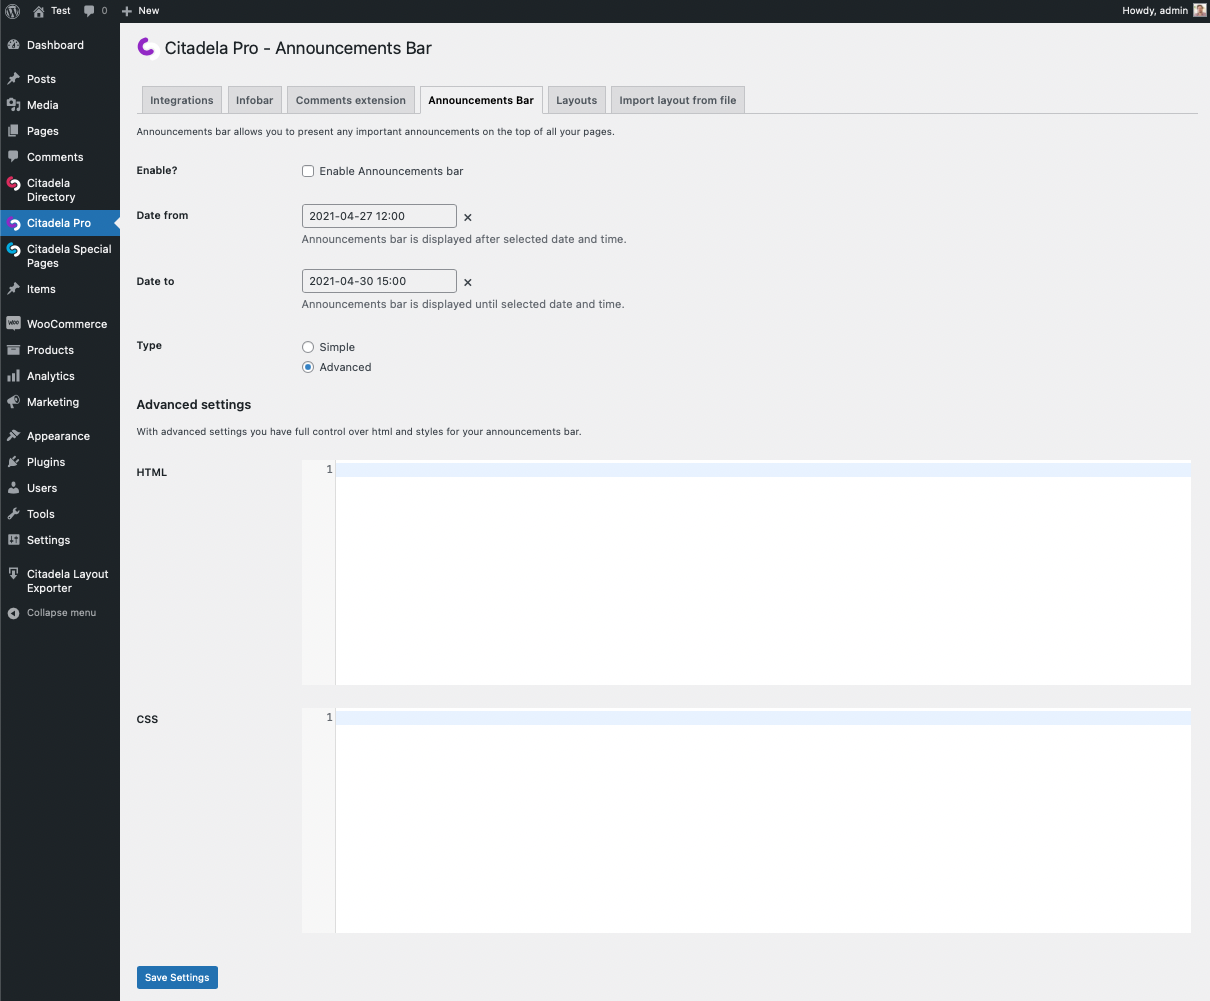Click into the Date from input field

(x=378, y=216)
